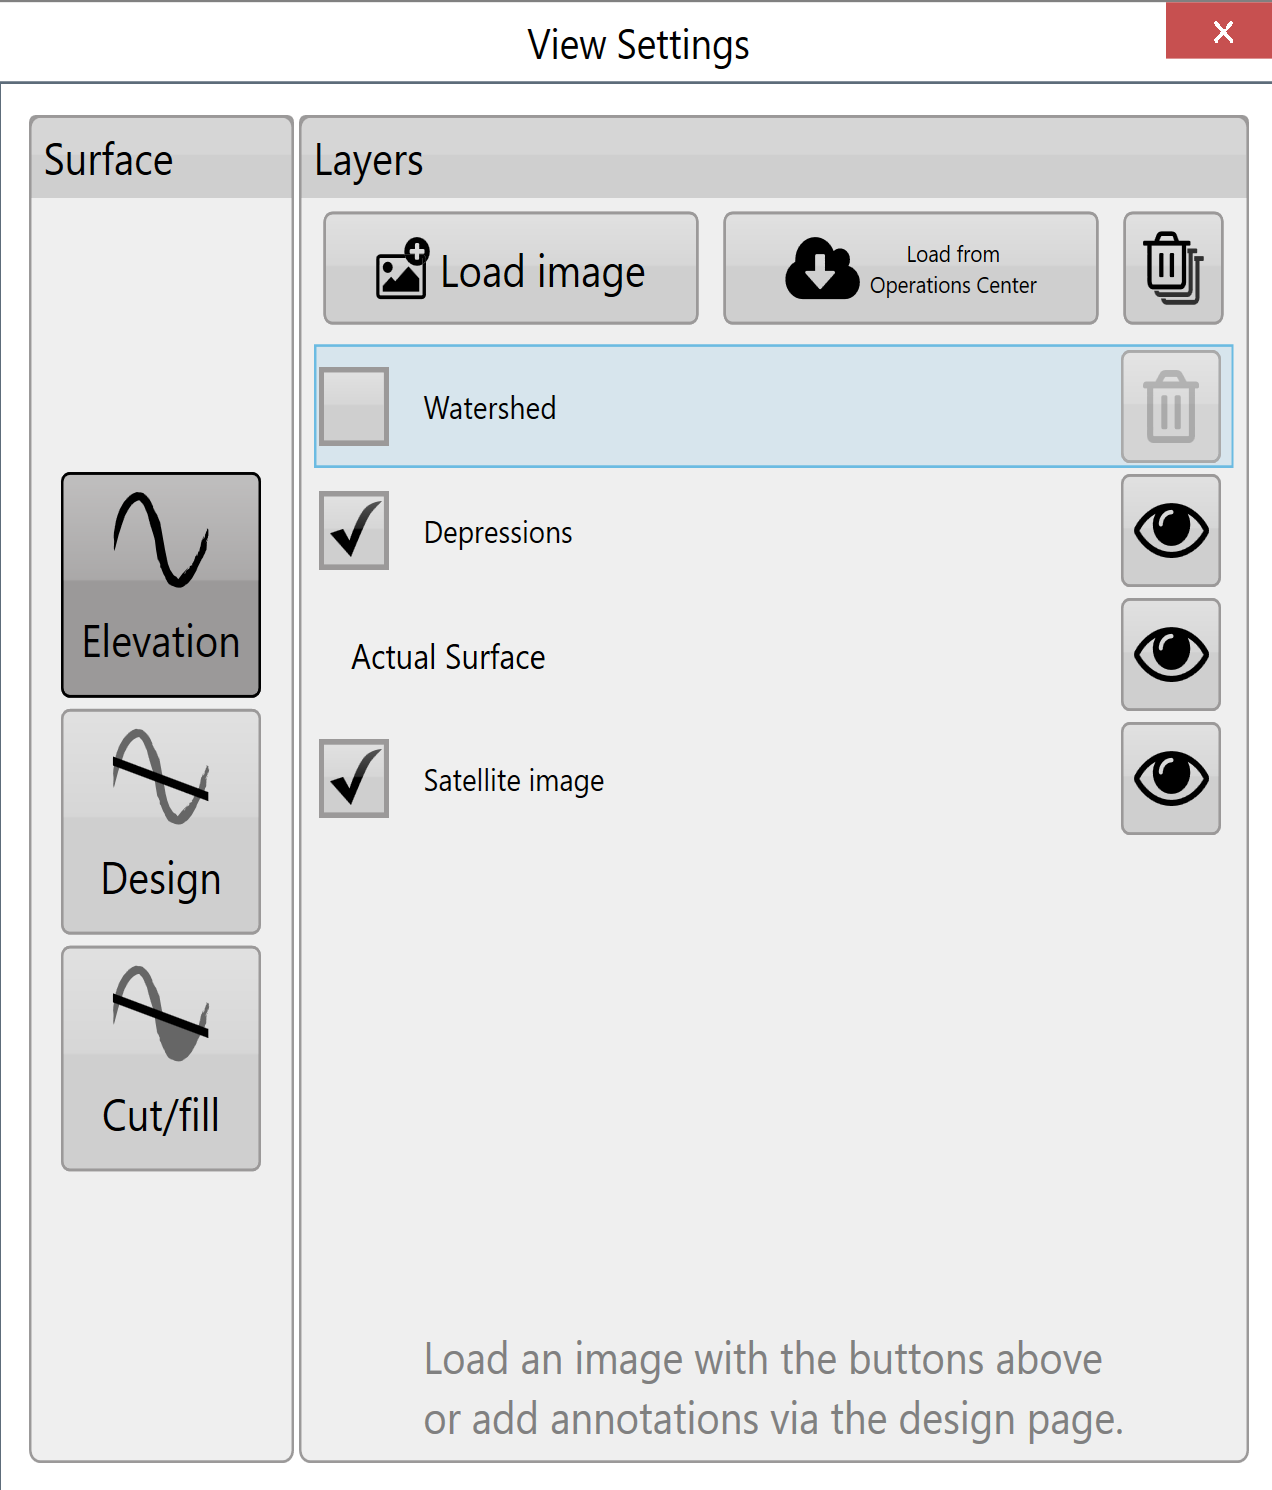Enable the Watershed checkbox
Viewport: 1272px width, 1490px height.
[x=354, y=406]
